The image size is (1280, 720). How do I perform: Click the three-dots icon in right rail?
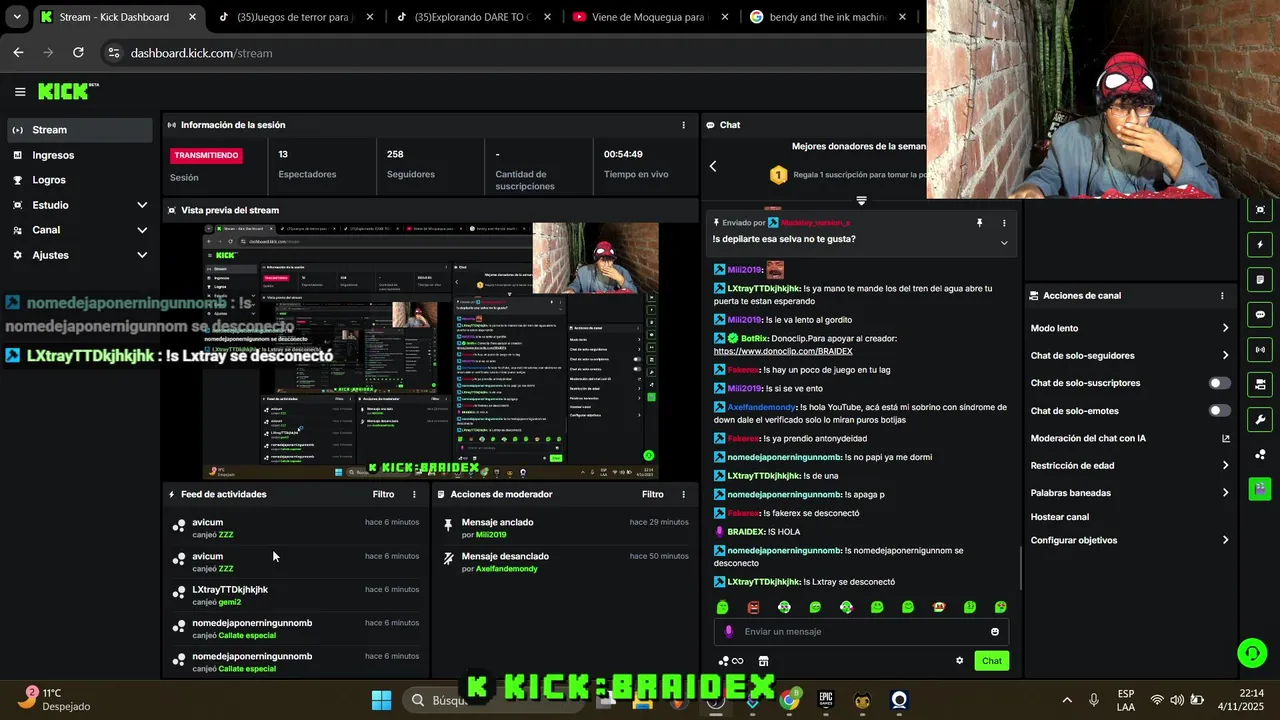(x=1260, y=455)
